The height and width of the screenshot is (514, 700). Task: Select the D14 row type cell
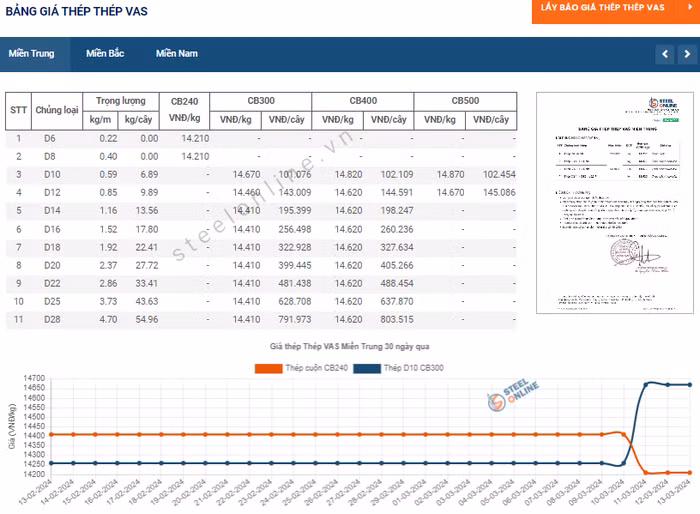pyautogui.click(x=52, y=210)
